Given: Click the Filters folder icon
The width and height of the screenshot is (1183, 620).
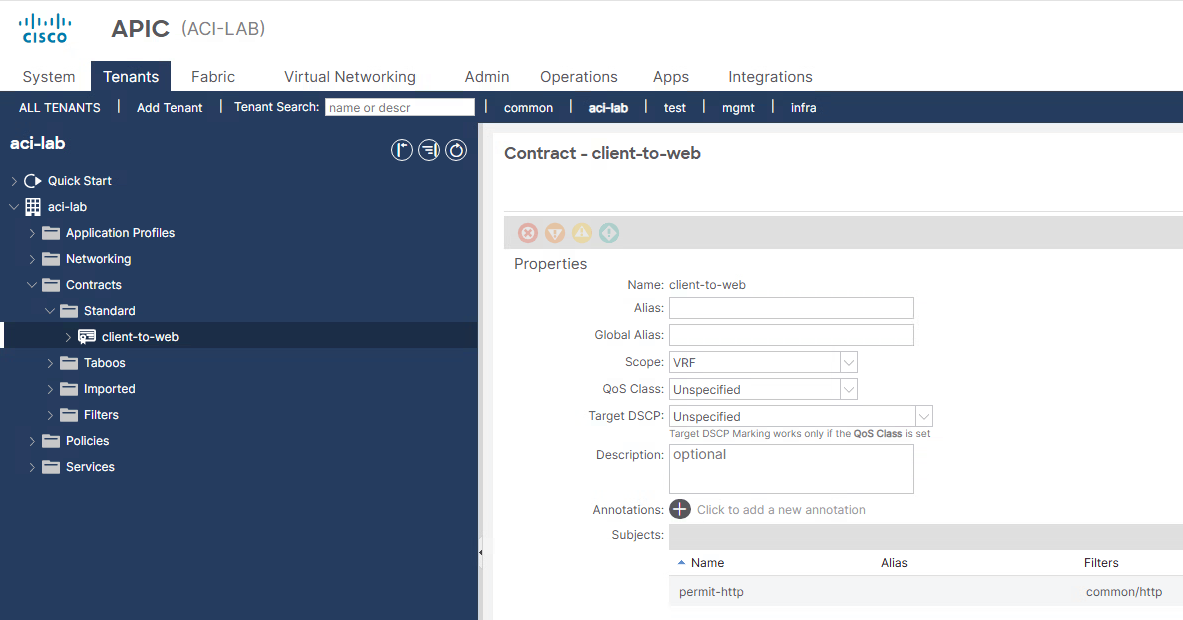Looking at the screenshot, I should coord(69,415).
